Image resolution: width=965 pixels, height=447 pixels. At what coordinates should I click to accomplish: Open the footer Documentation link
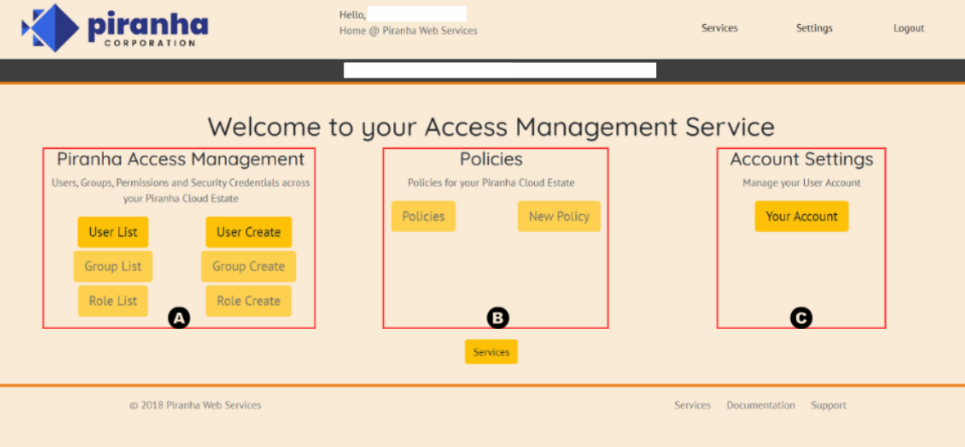coord(760,405)
